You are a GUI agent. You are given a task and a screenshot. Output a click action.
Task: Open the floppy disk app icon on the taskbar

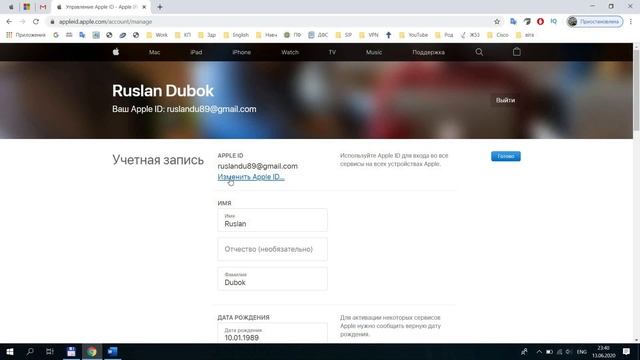pyautogui.click(x=71, y=351)
